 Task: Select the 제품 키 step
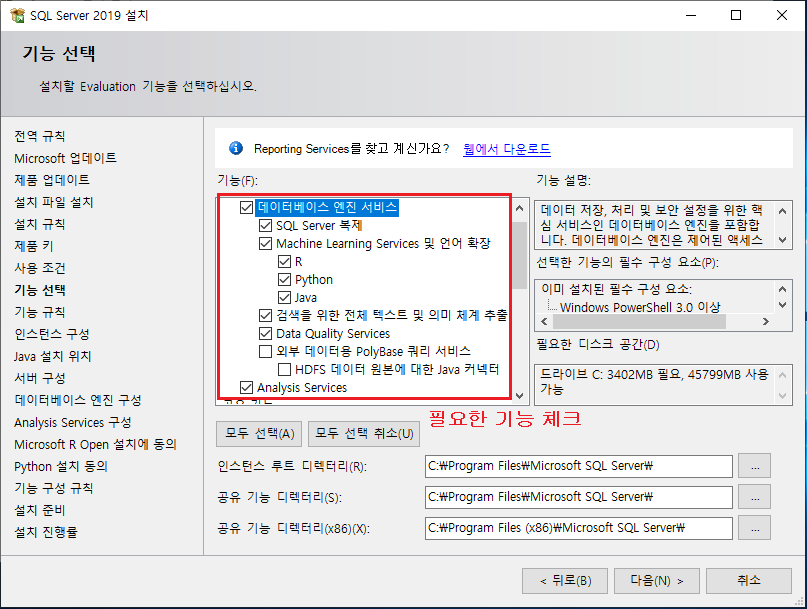click(33, 247)
